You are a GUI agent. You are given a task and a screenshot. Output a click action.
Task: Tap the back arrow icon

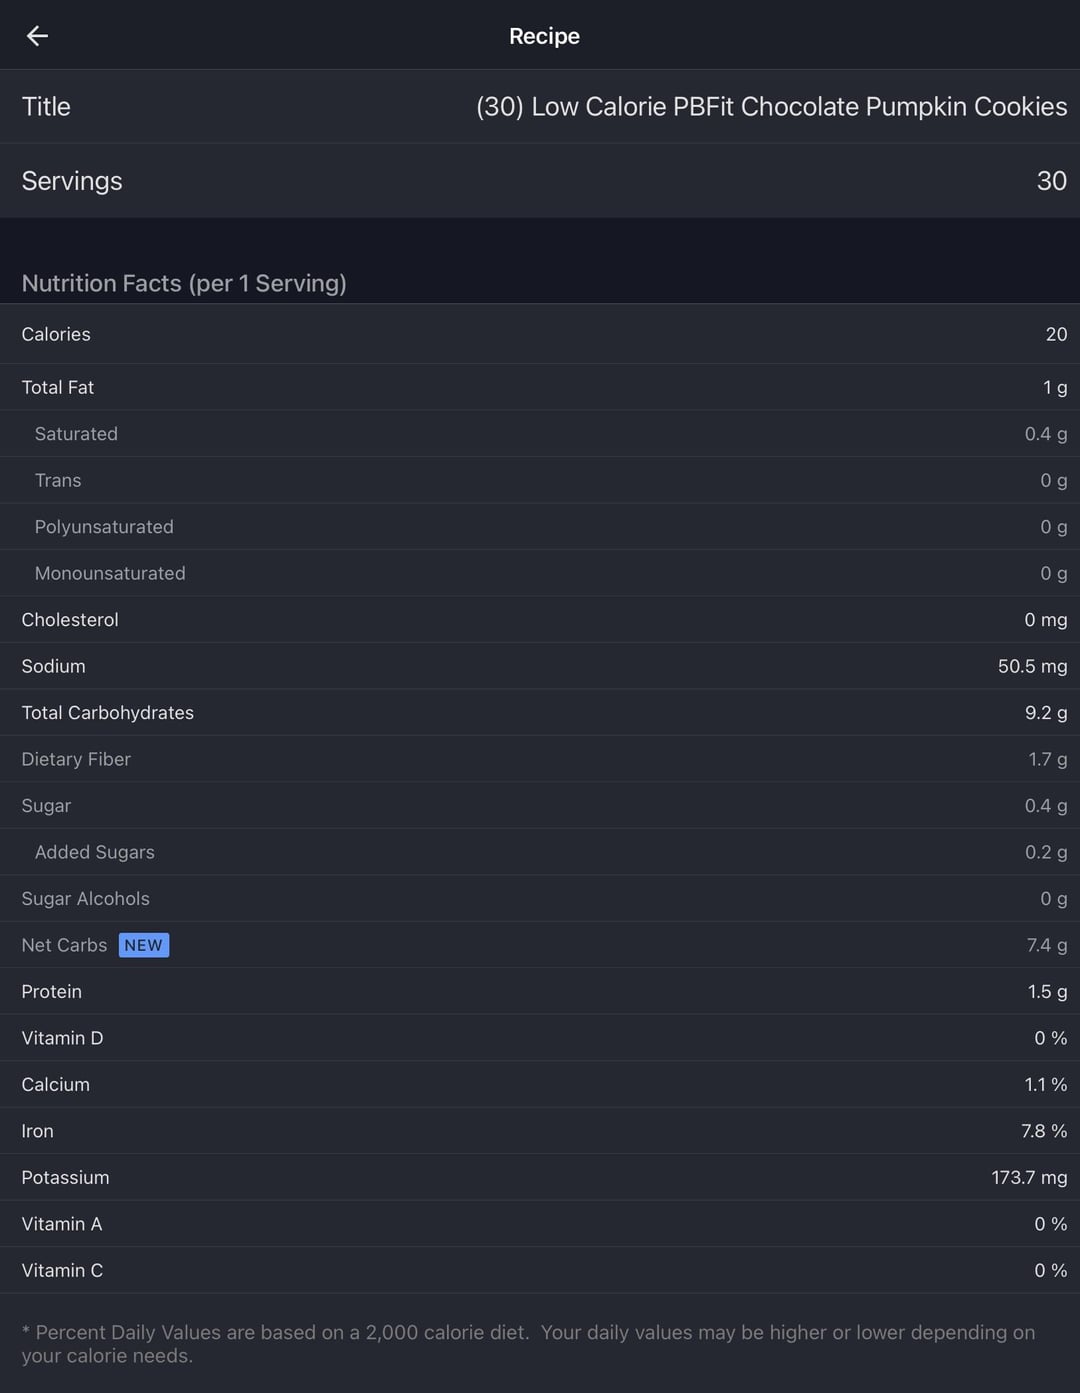point(37,36)
